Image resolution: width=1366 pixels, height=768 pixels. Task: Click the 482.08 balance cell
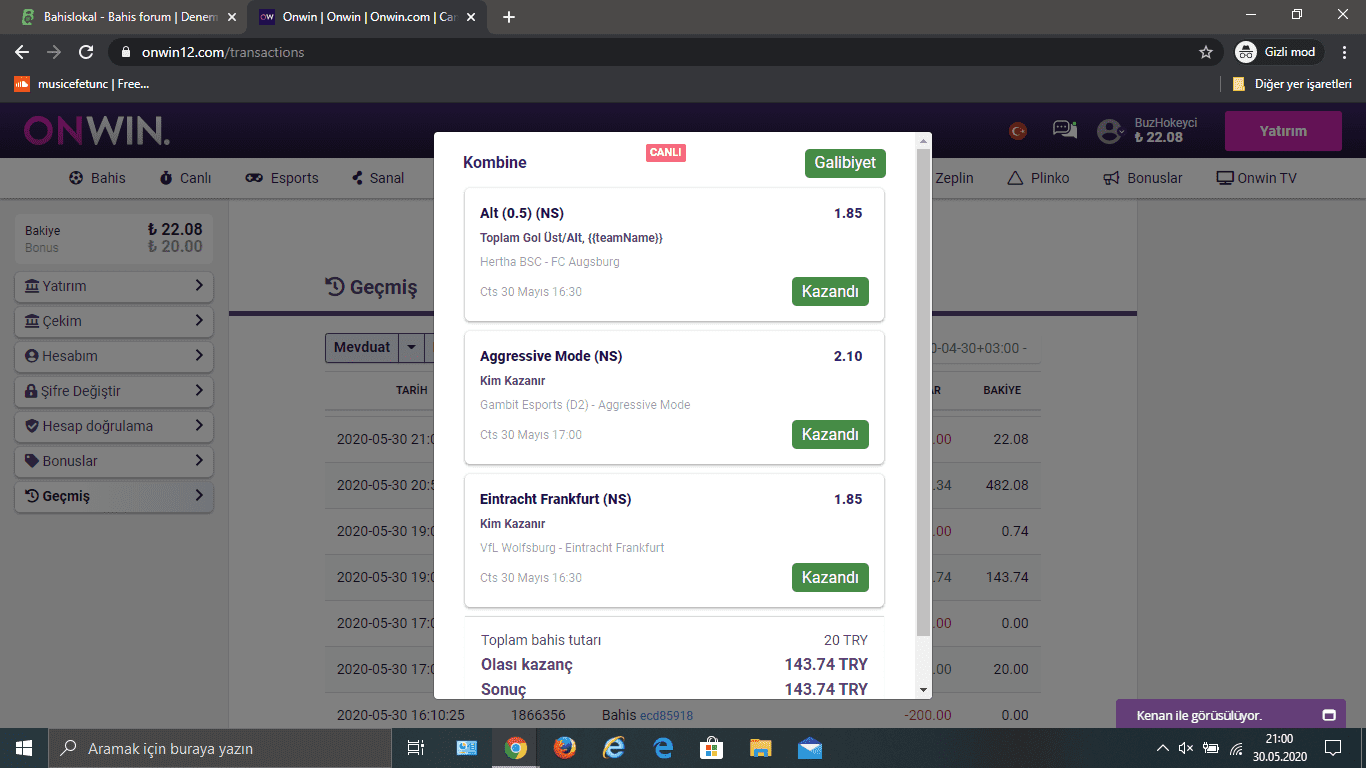[1007, 485]
